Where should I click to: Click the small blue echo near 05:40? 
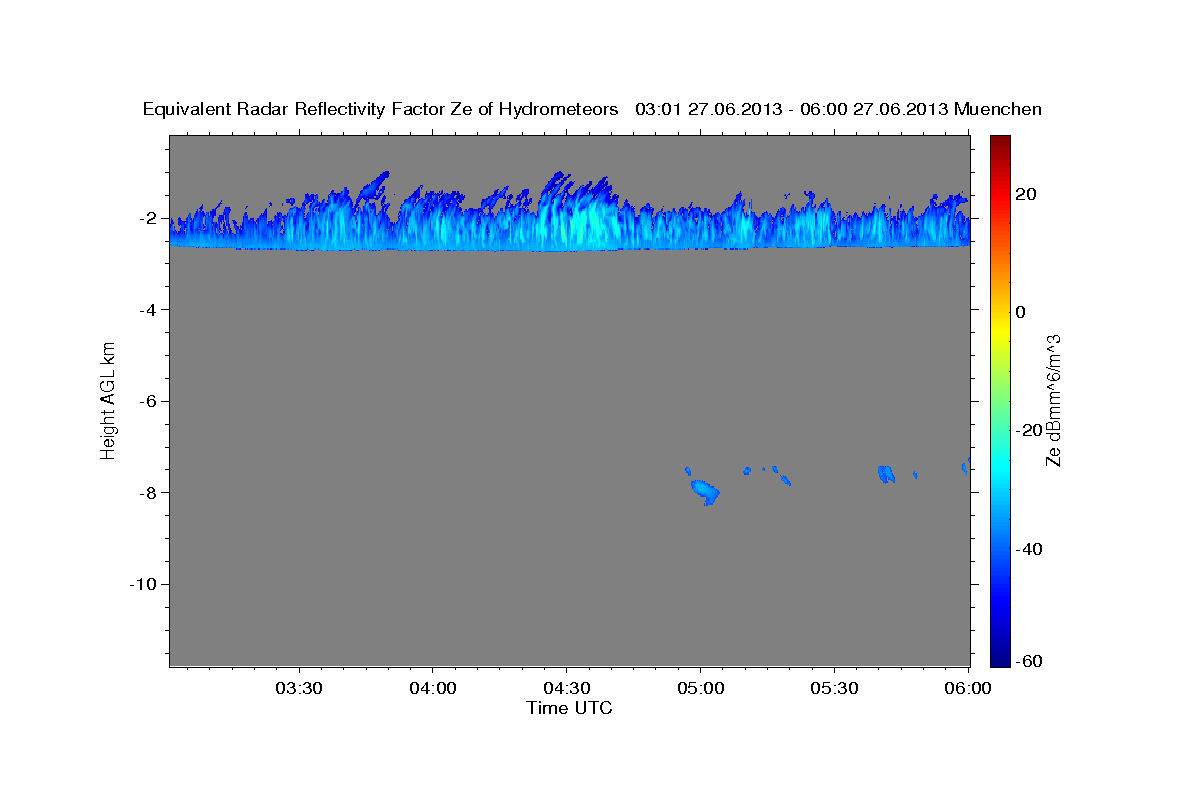click(885, 473)
